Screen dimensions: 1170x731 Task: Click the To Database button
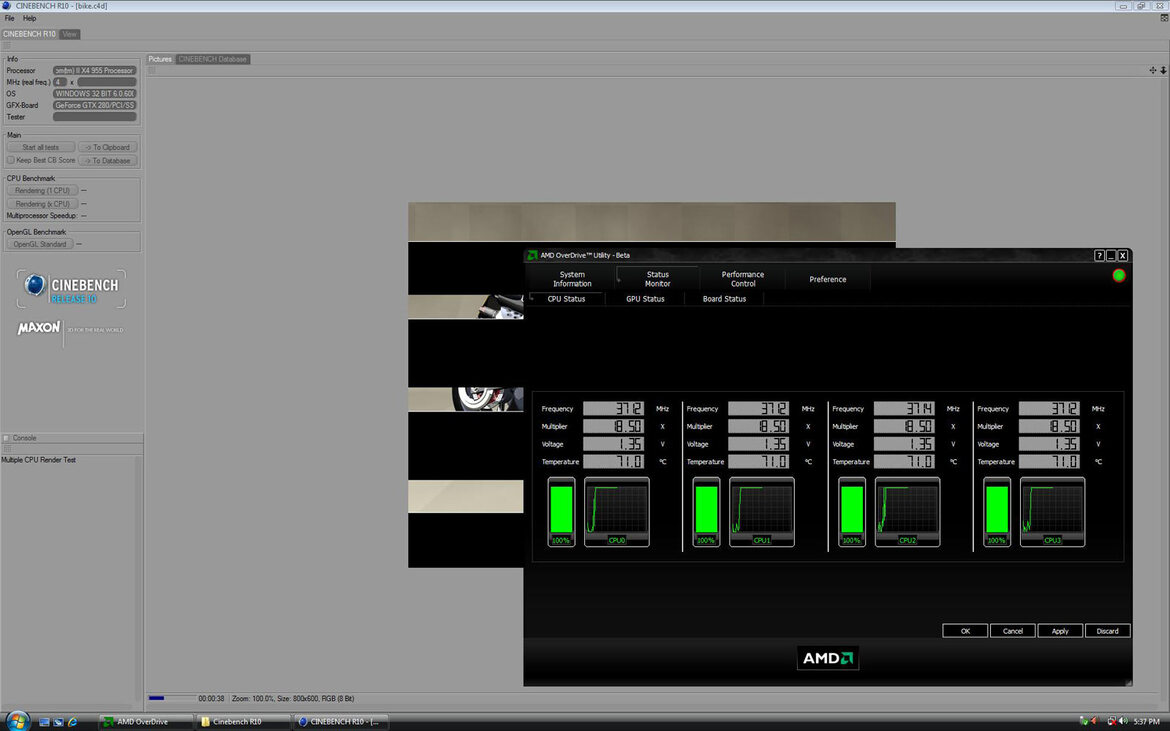(107, 160)
